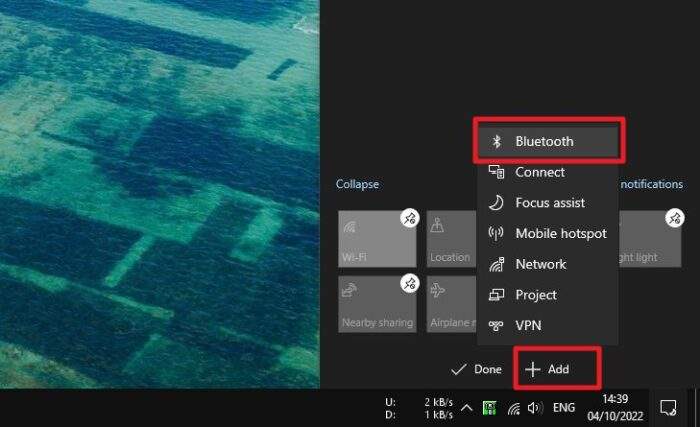Image resolution: width=700 pixels, height=427 pixels.
Task: Select the Network option in the menu
Action: pyautogui.click(x=548, y=264)
